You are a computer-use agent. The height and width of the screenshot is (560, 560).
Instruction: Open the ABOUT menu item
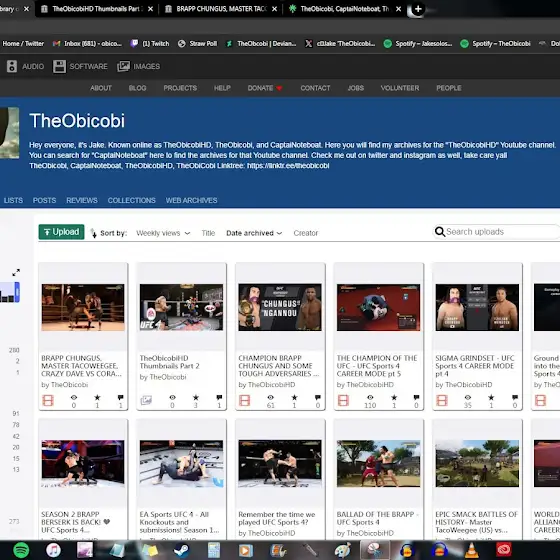tap(101, 88)
